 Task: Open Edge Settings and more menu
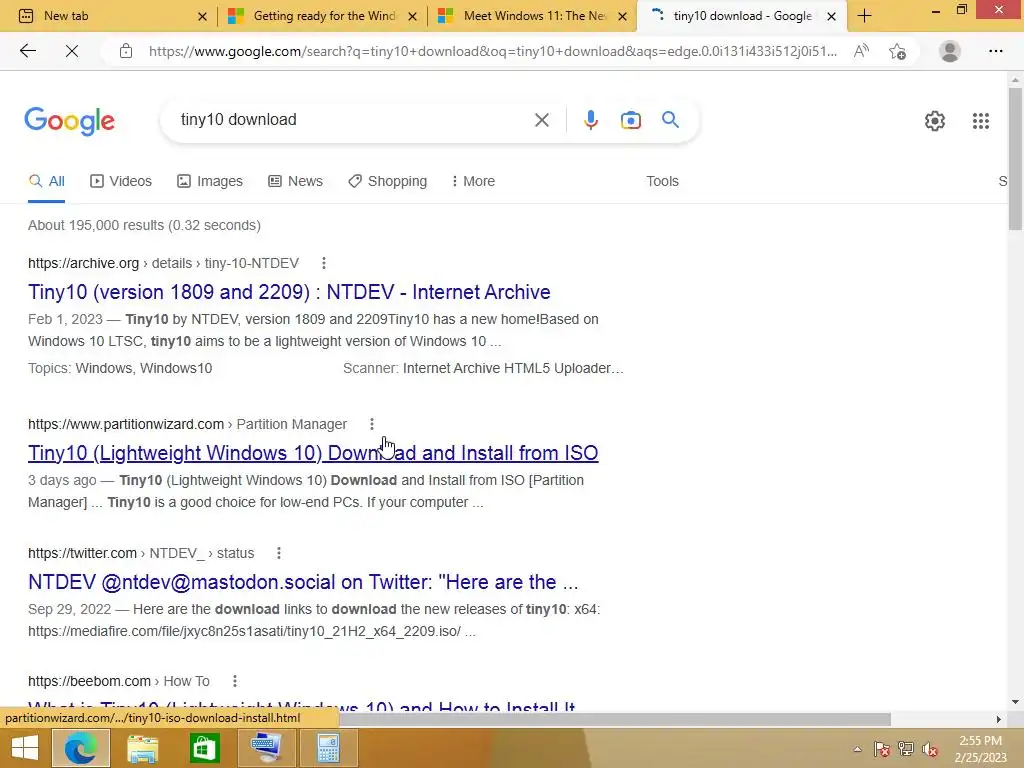pyautogui.click(x=995, y=51)
